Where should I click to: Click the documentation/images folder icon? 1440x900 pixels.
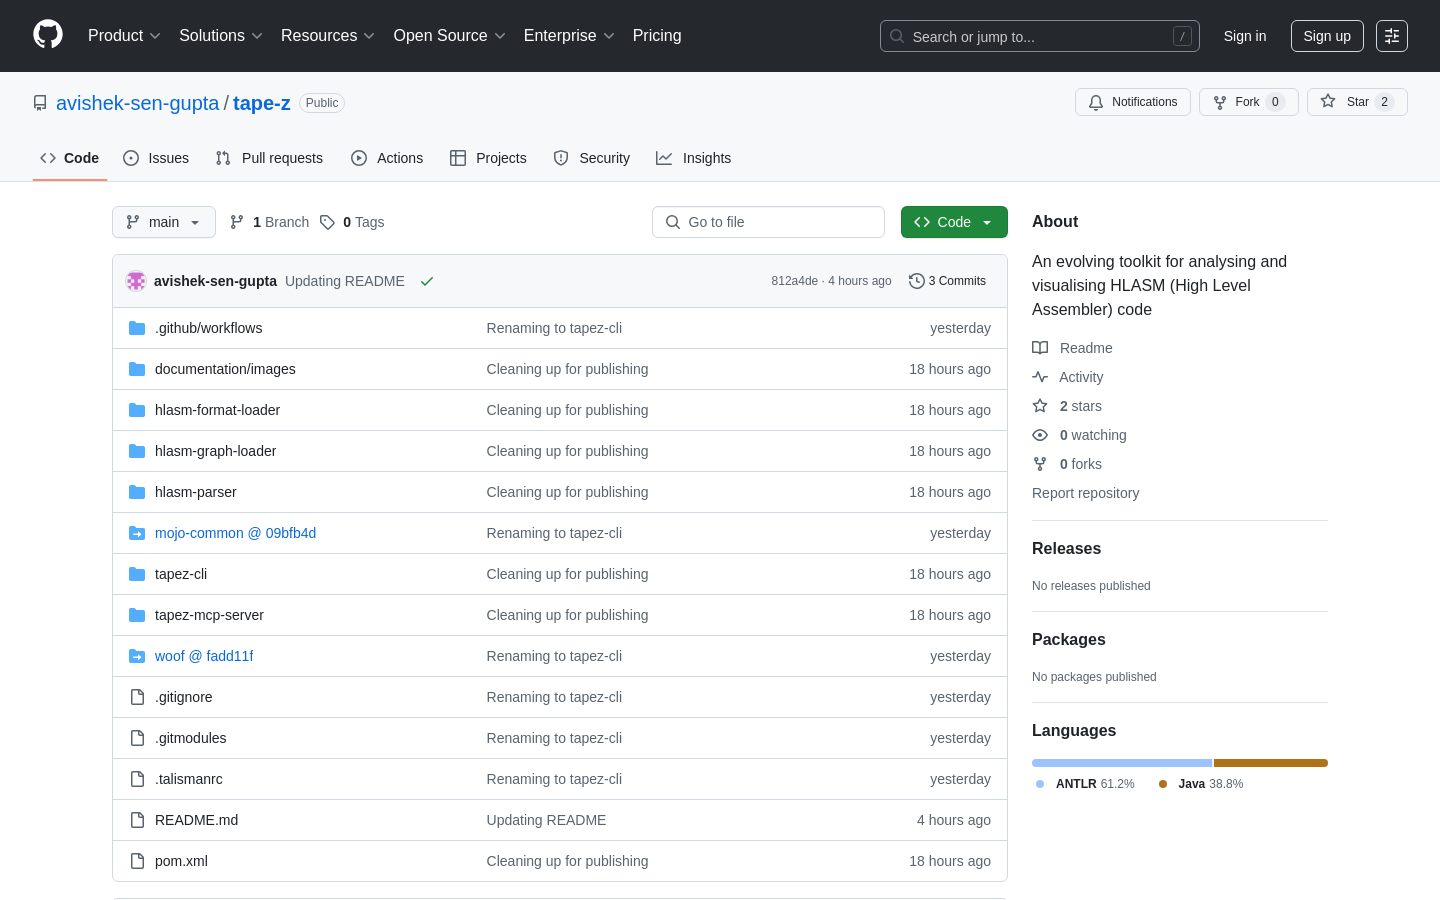tap(137, 369)
